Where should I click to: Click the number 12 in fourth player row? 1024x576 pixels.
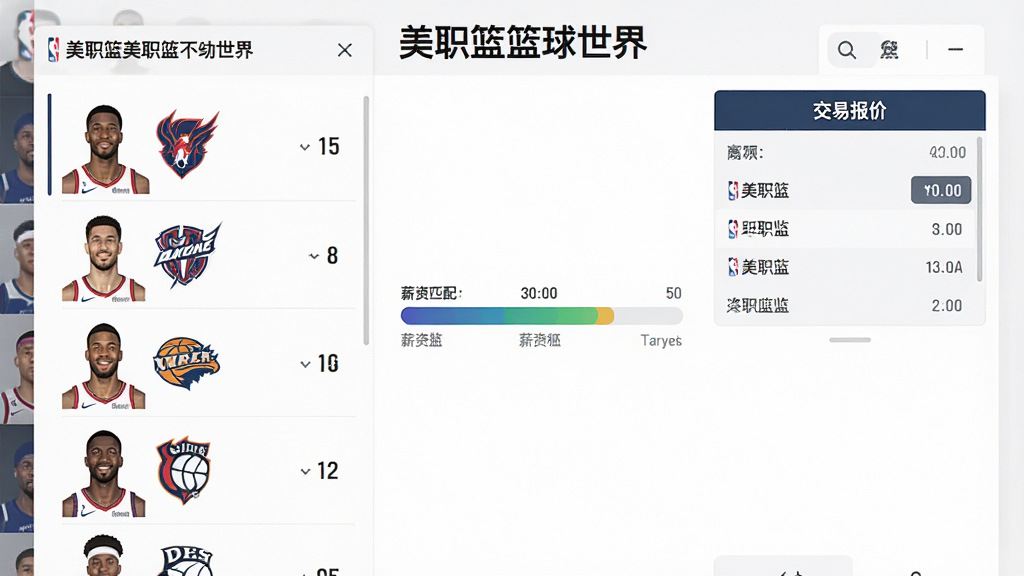[328, 471]
